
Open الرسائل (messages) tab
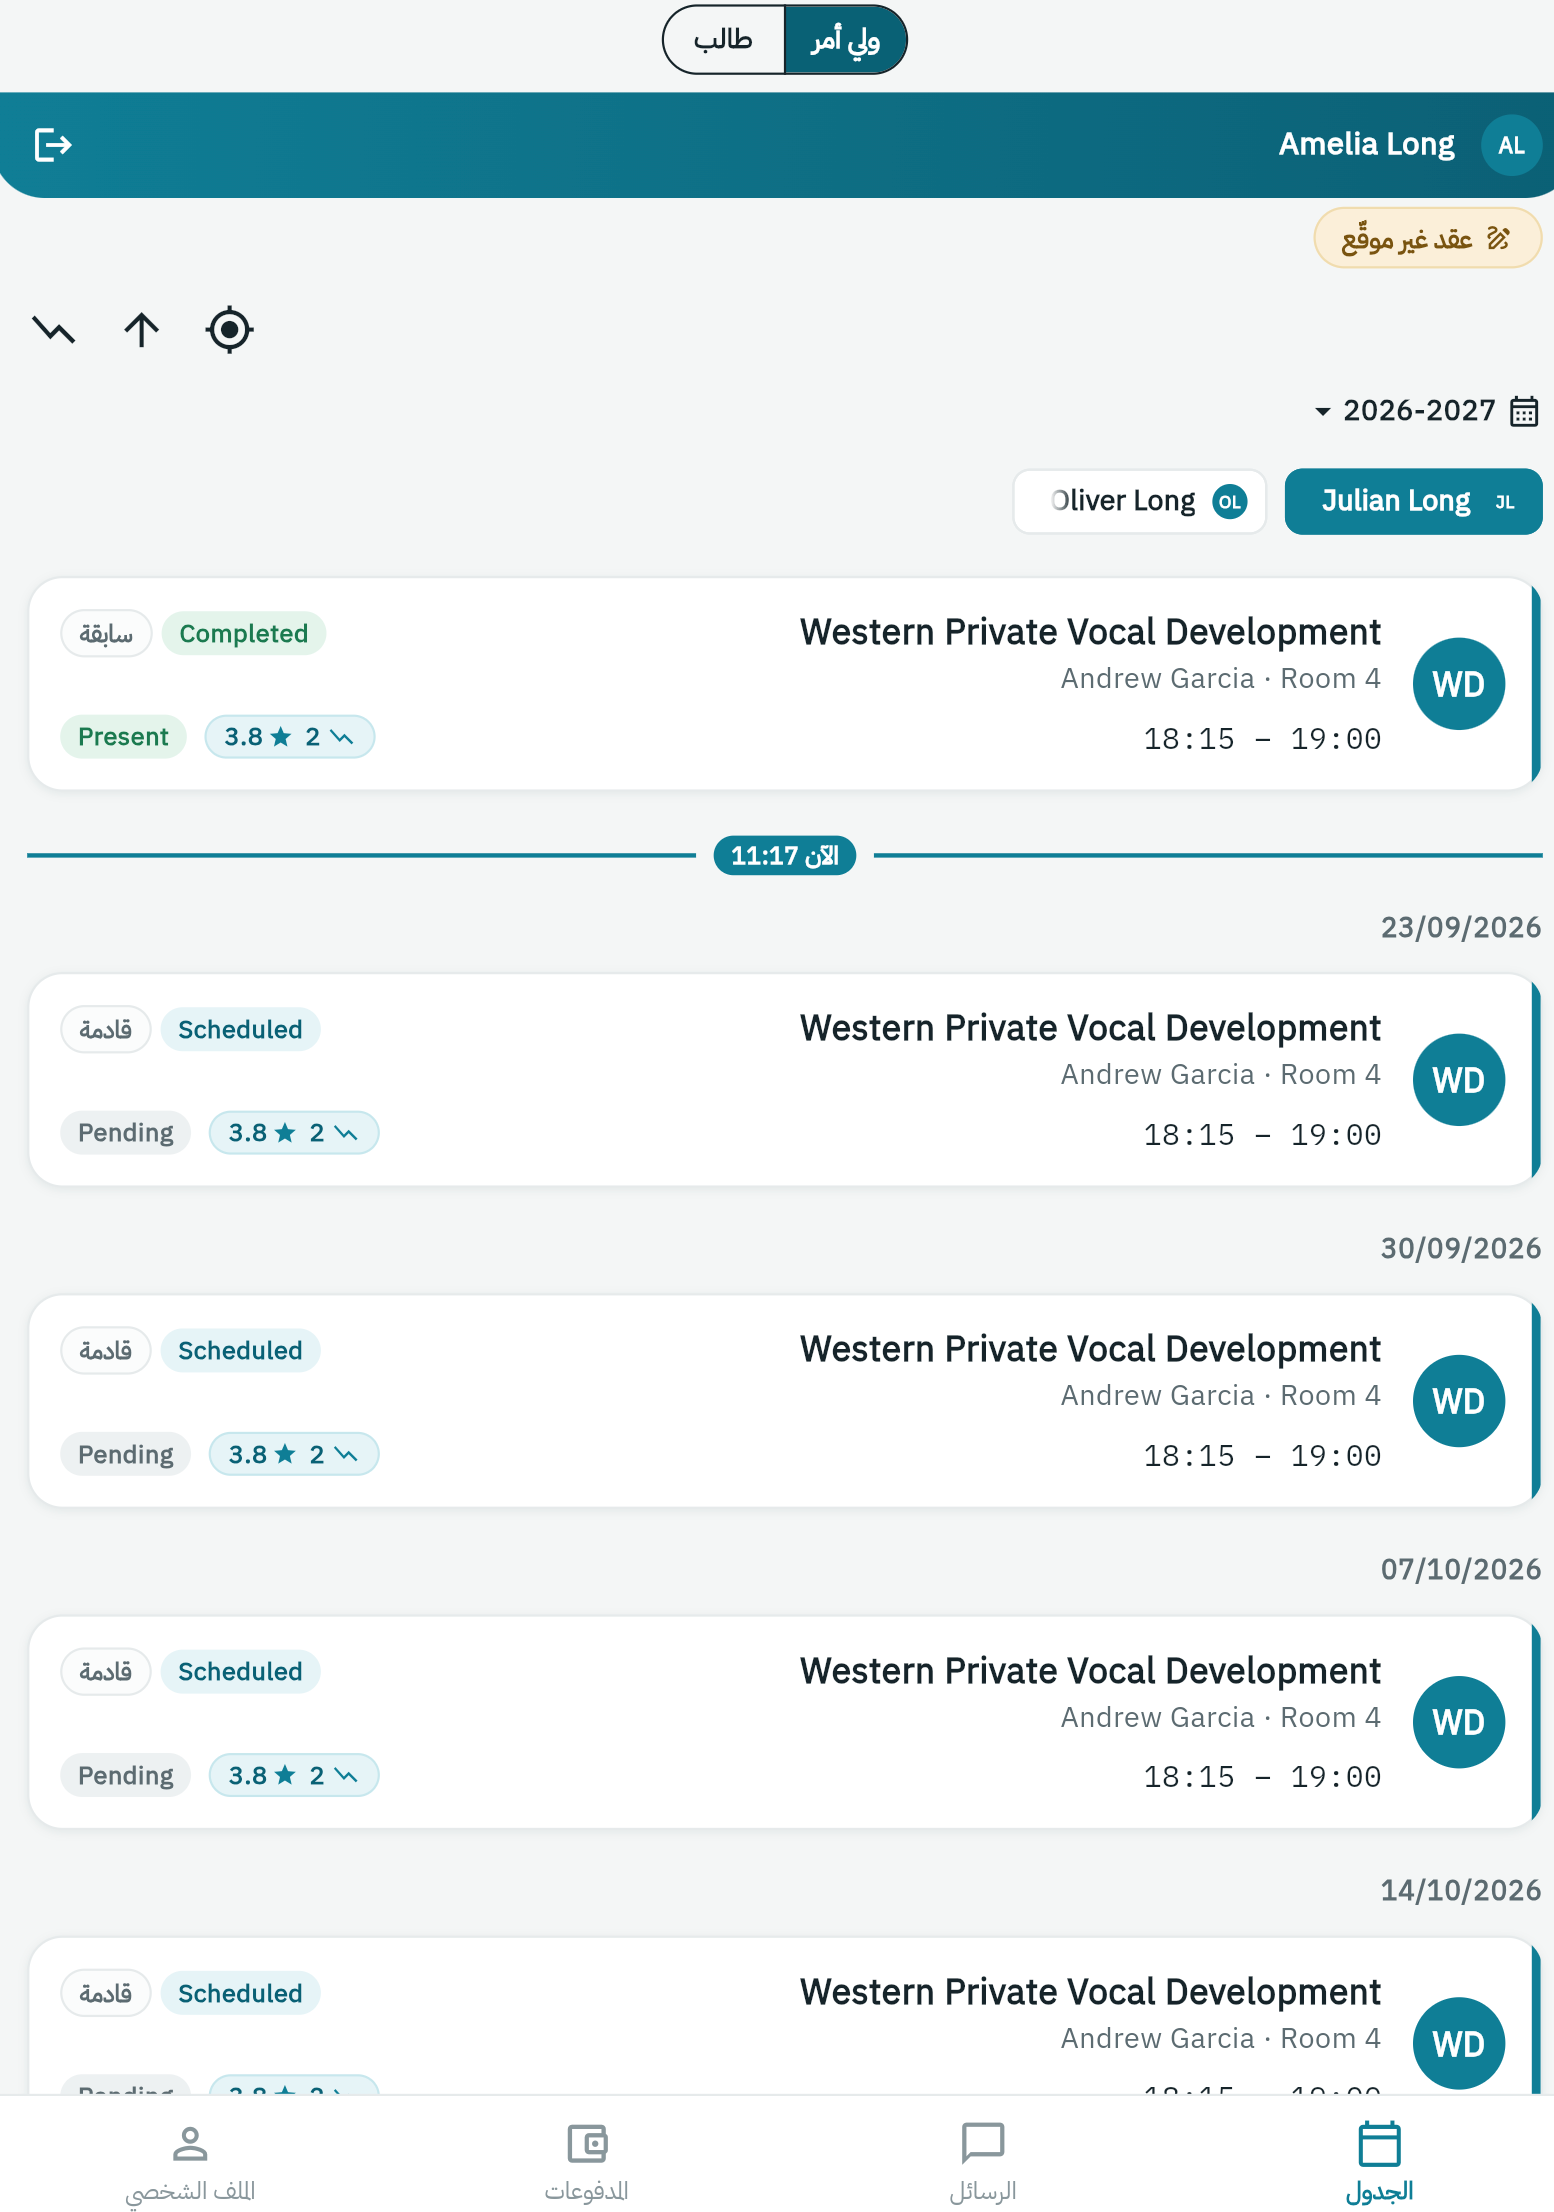983,2161
